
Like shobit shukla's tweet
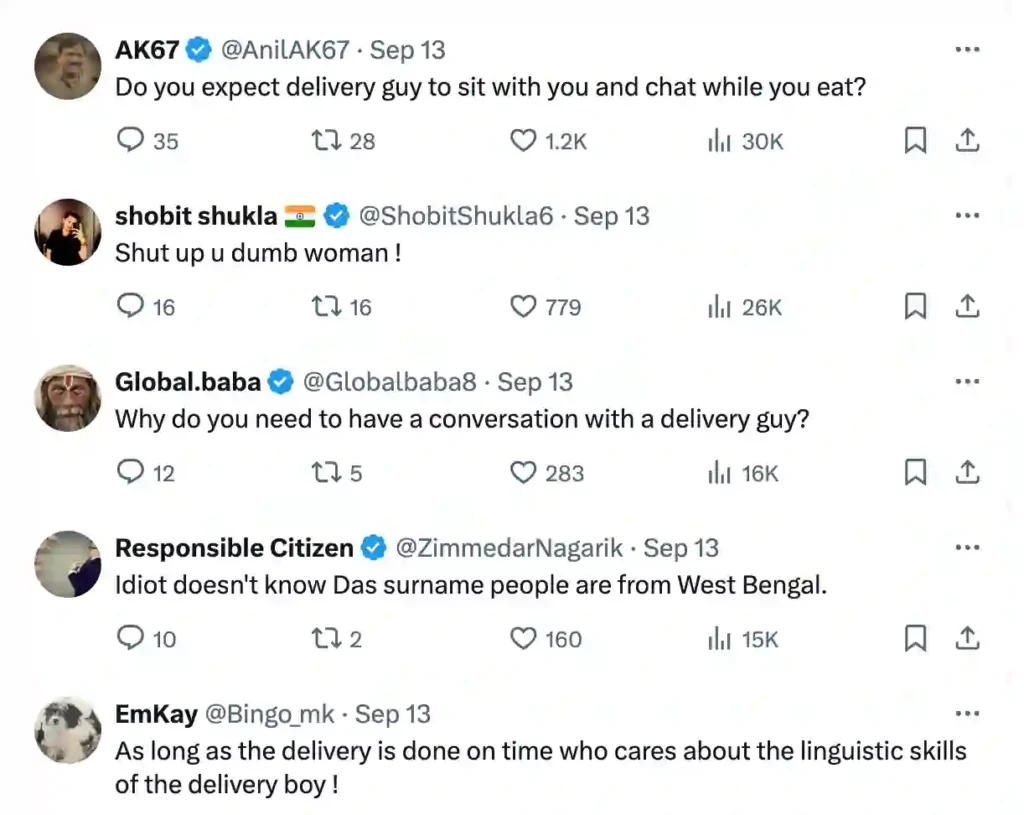pyautogui.click(x=523, y=307)
